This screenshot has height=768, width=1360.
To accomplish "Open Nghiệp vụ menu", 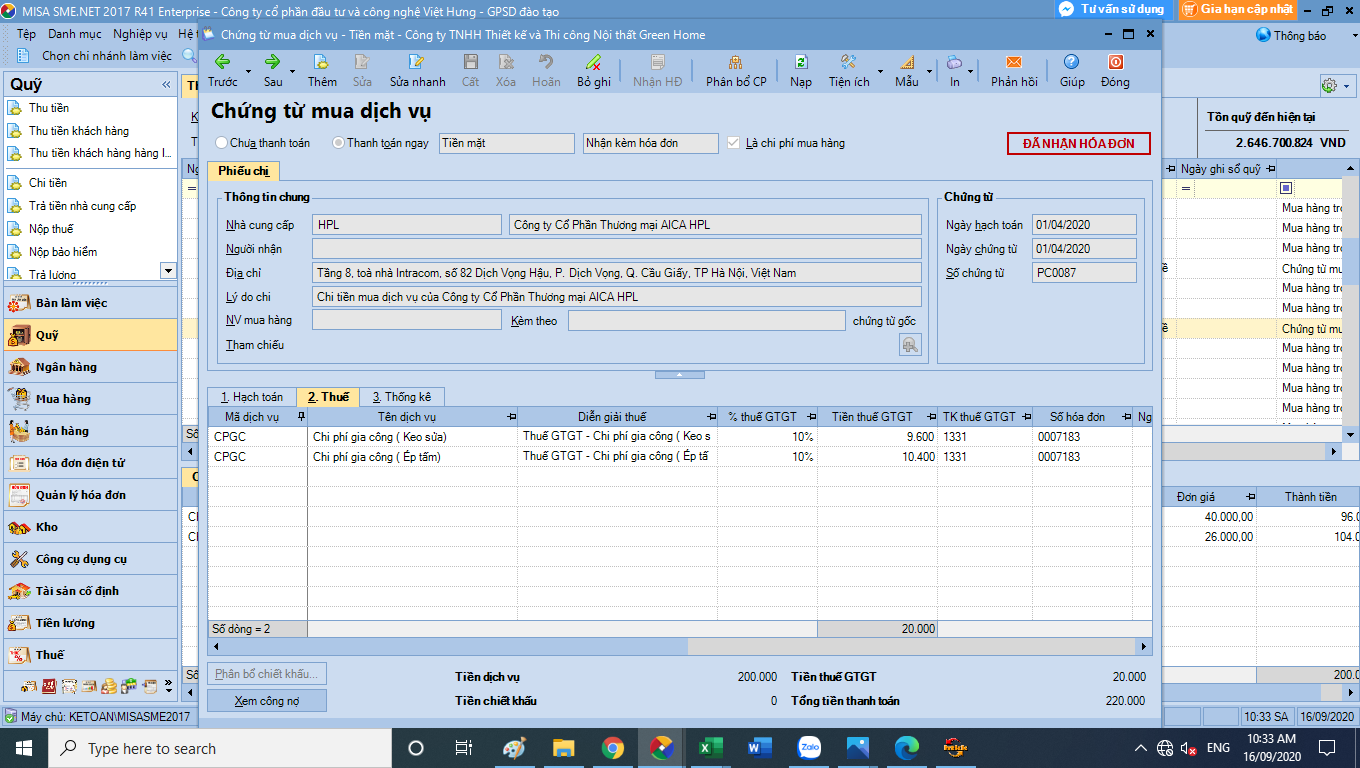I will tap(140, 35).
